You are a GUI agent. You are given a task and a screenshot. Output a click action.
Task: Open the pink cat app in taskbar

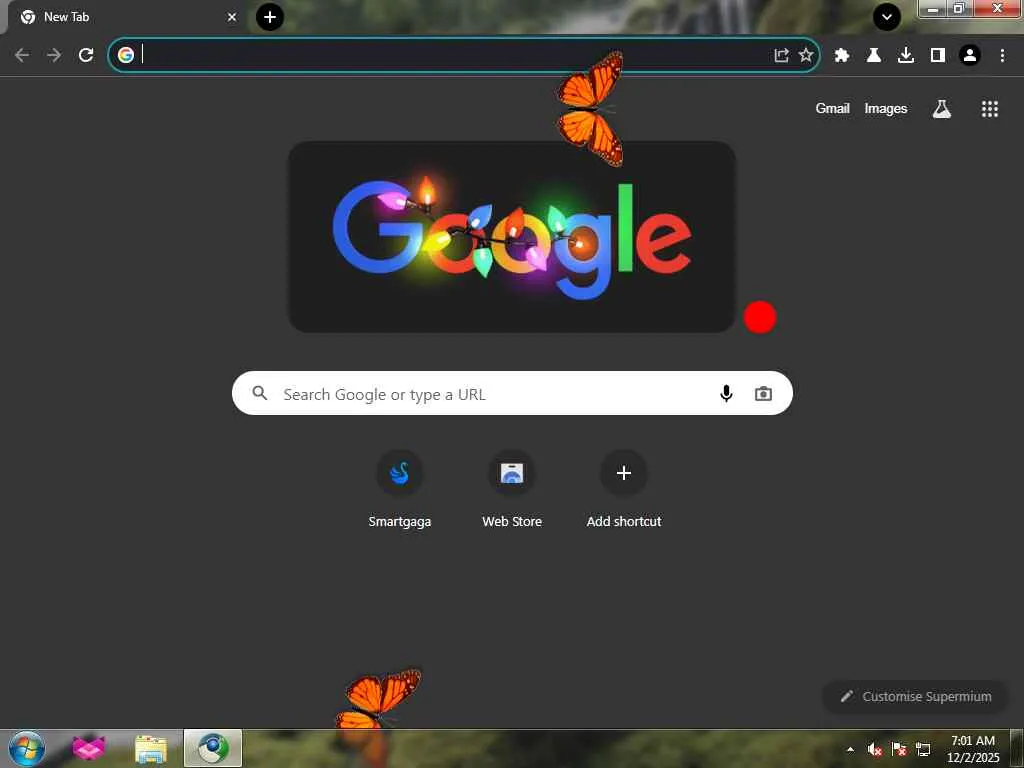89,748
